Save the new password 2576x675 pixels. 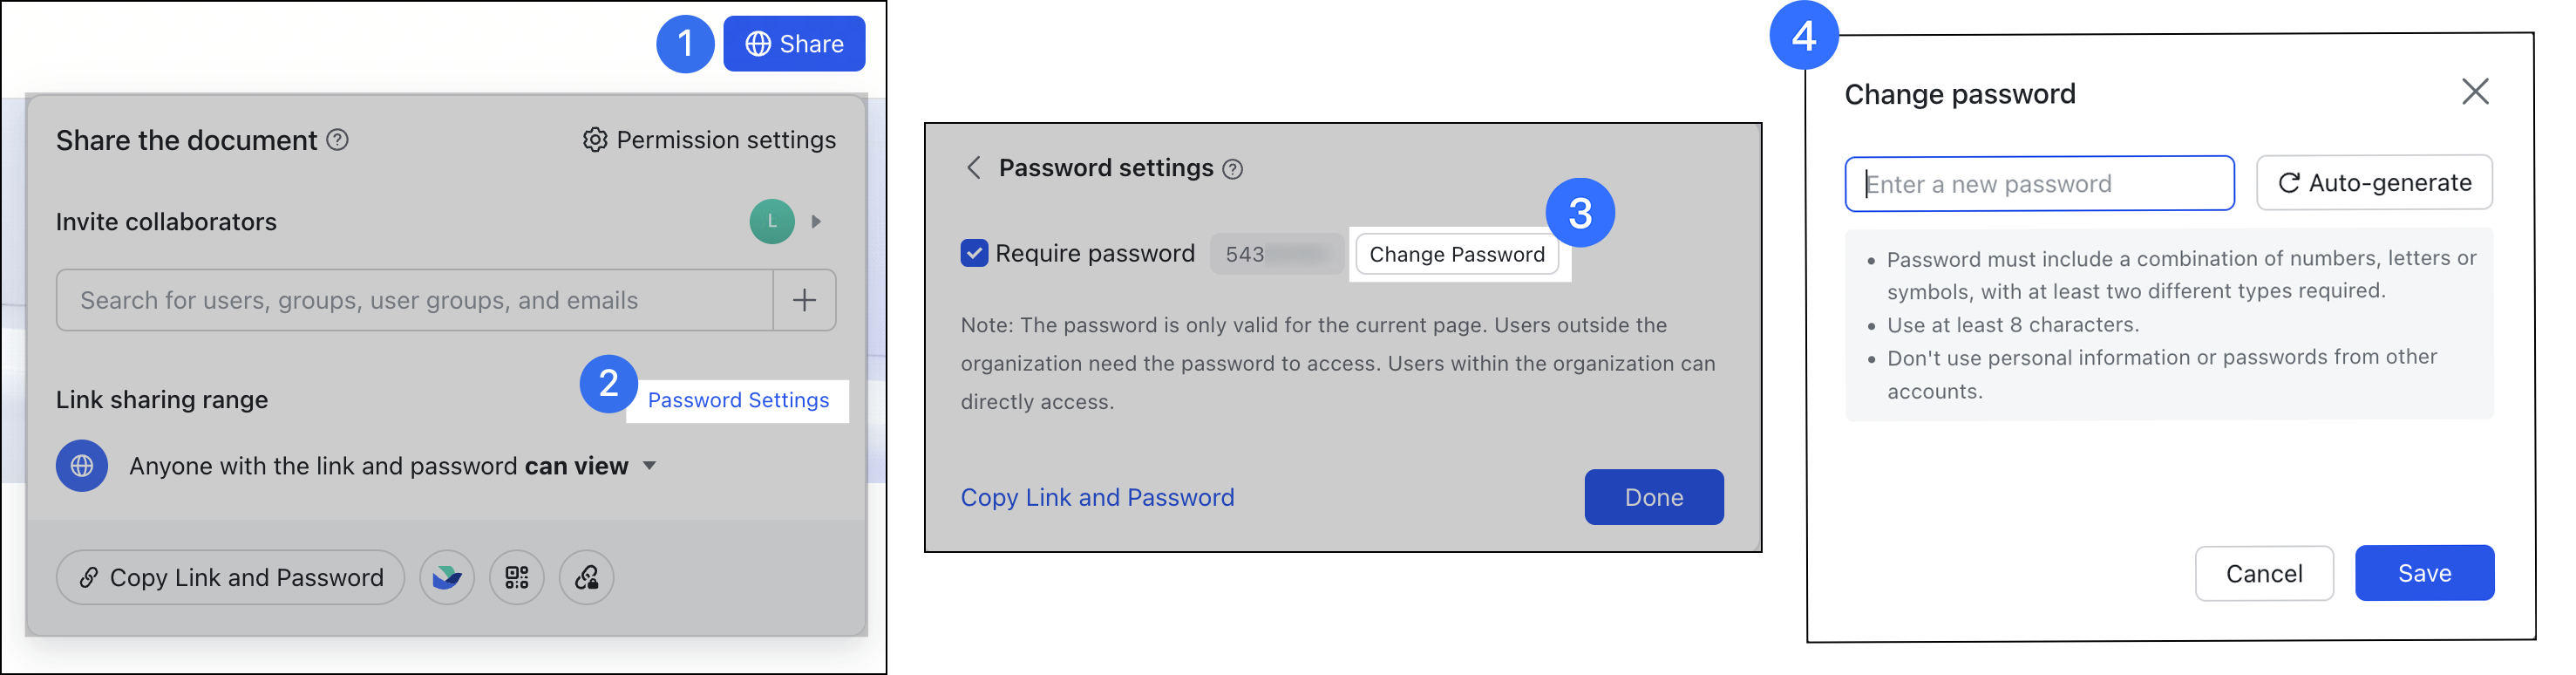tap(2424, 573)
